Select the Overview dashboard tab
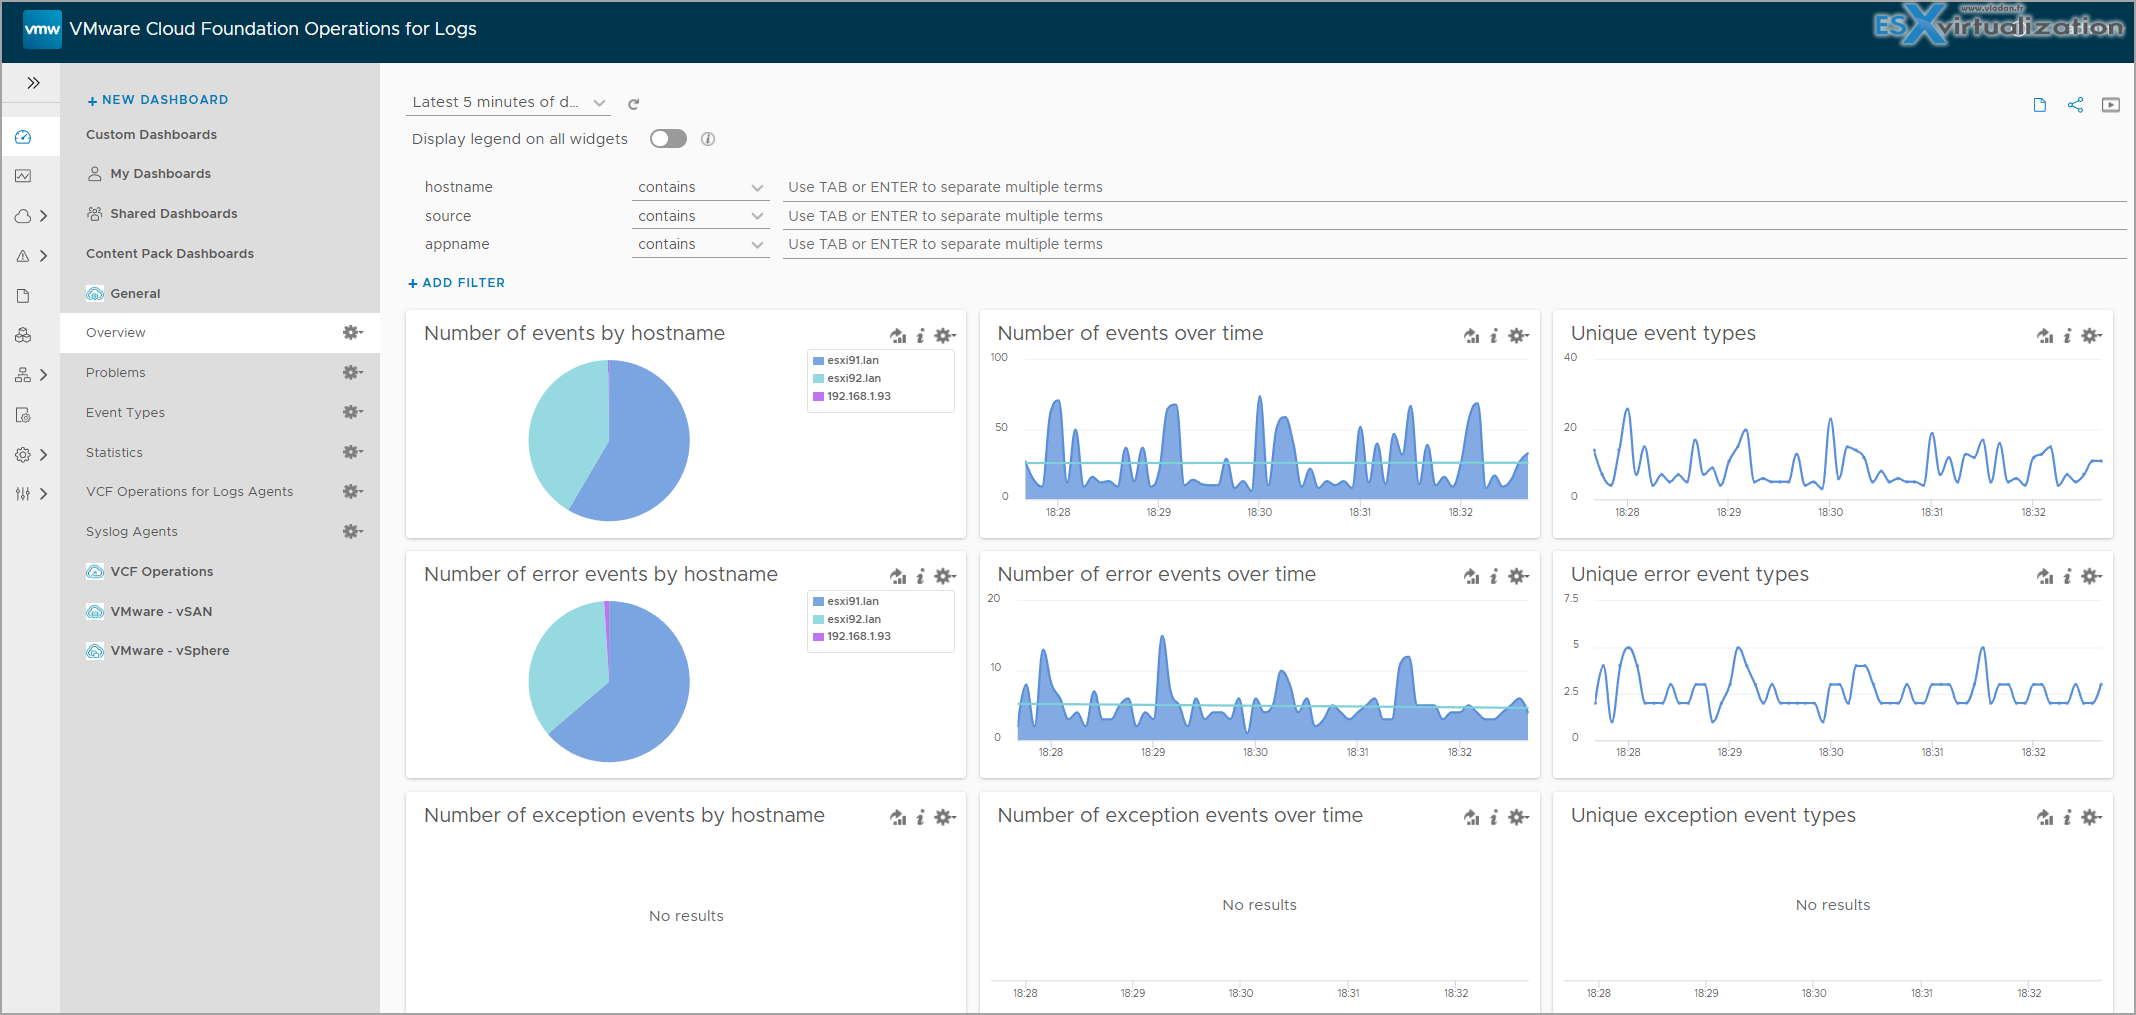 click(x=220, y=333)
